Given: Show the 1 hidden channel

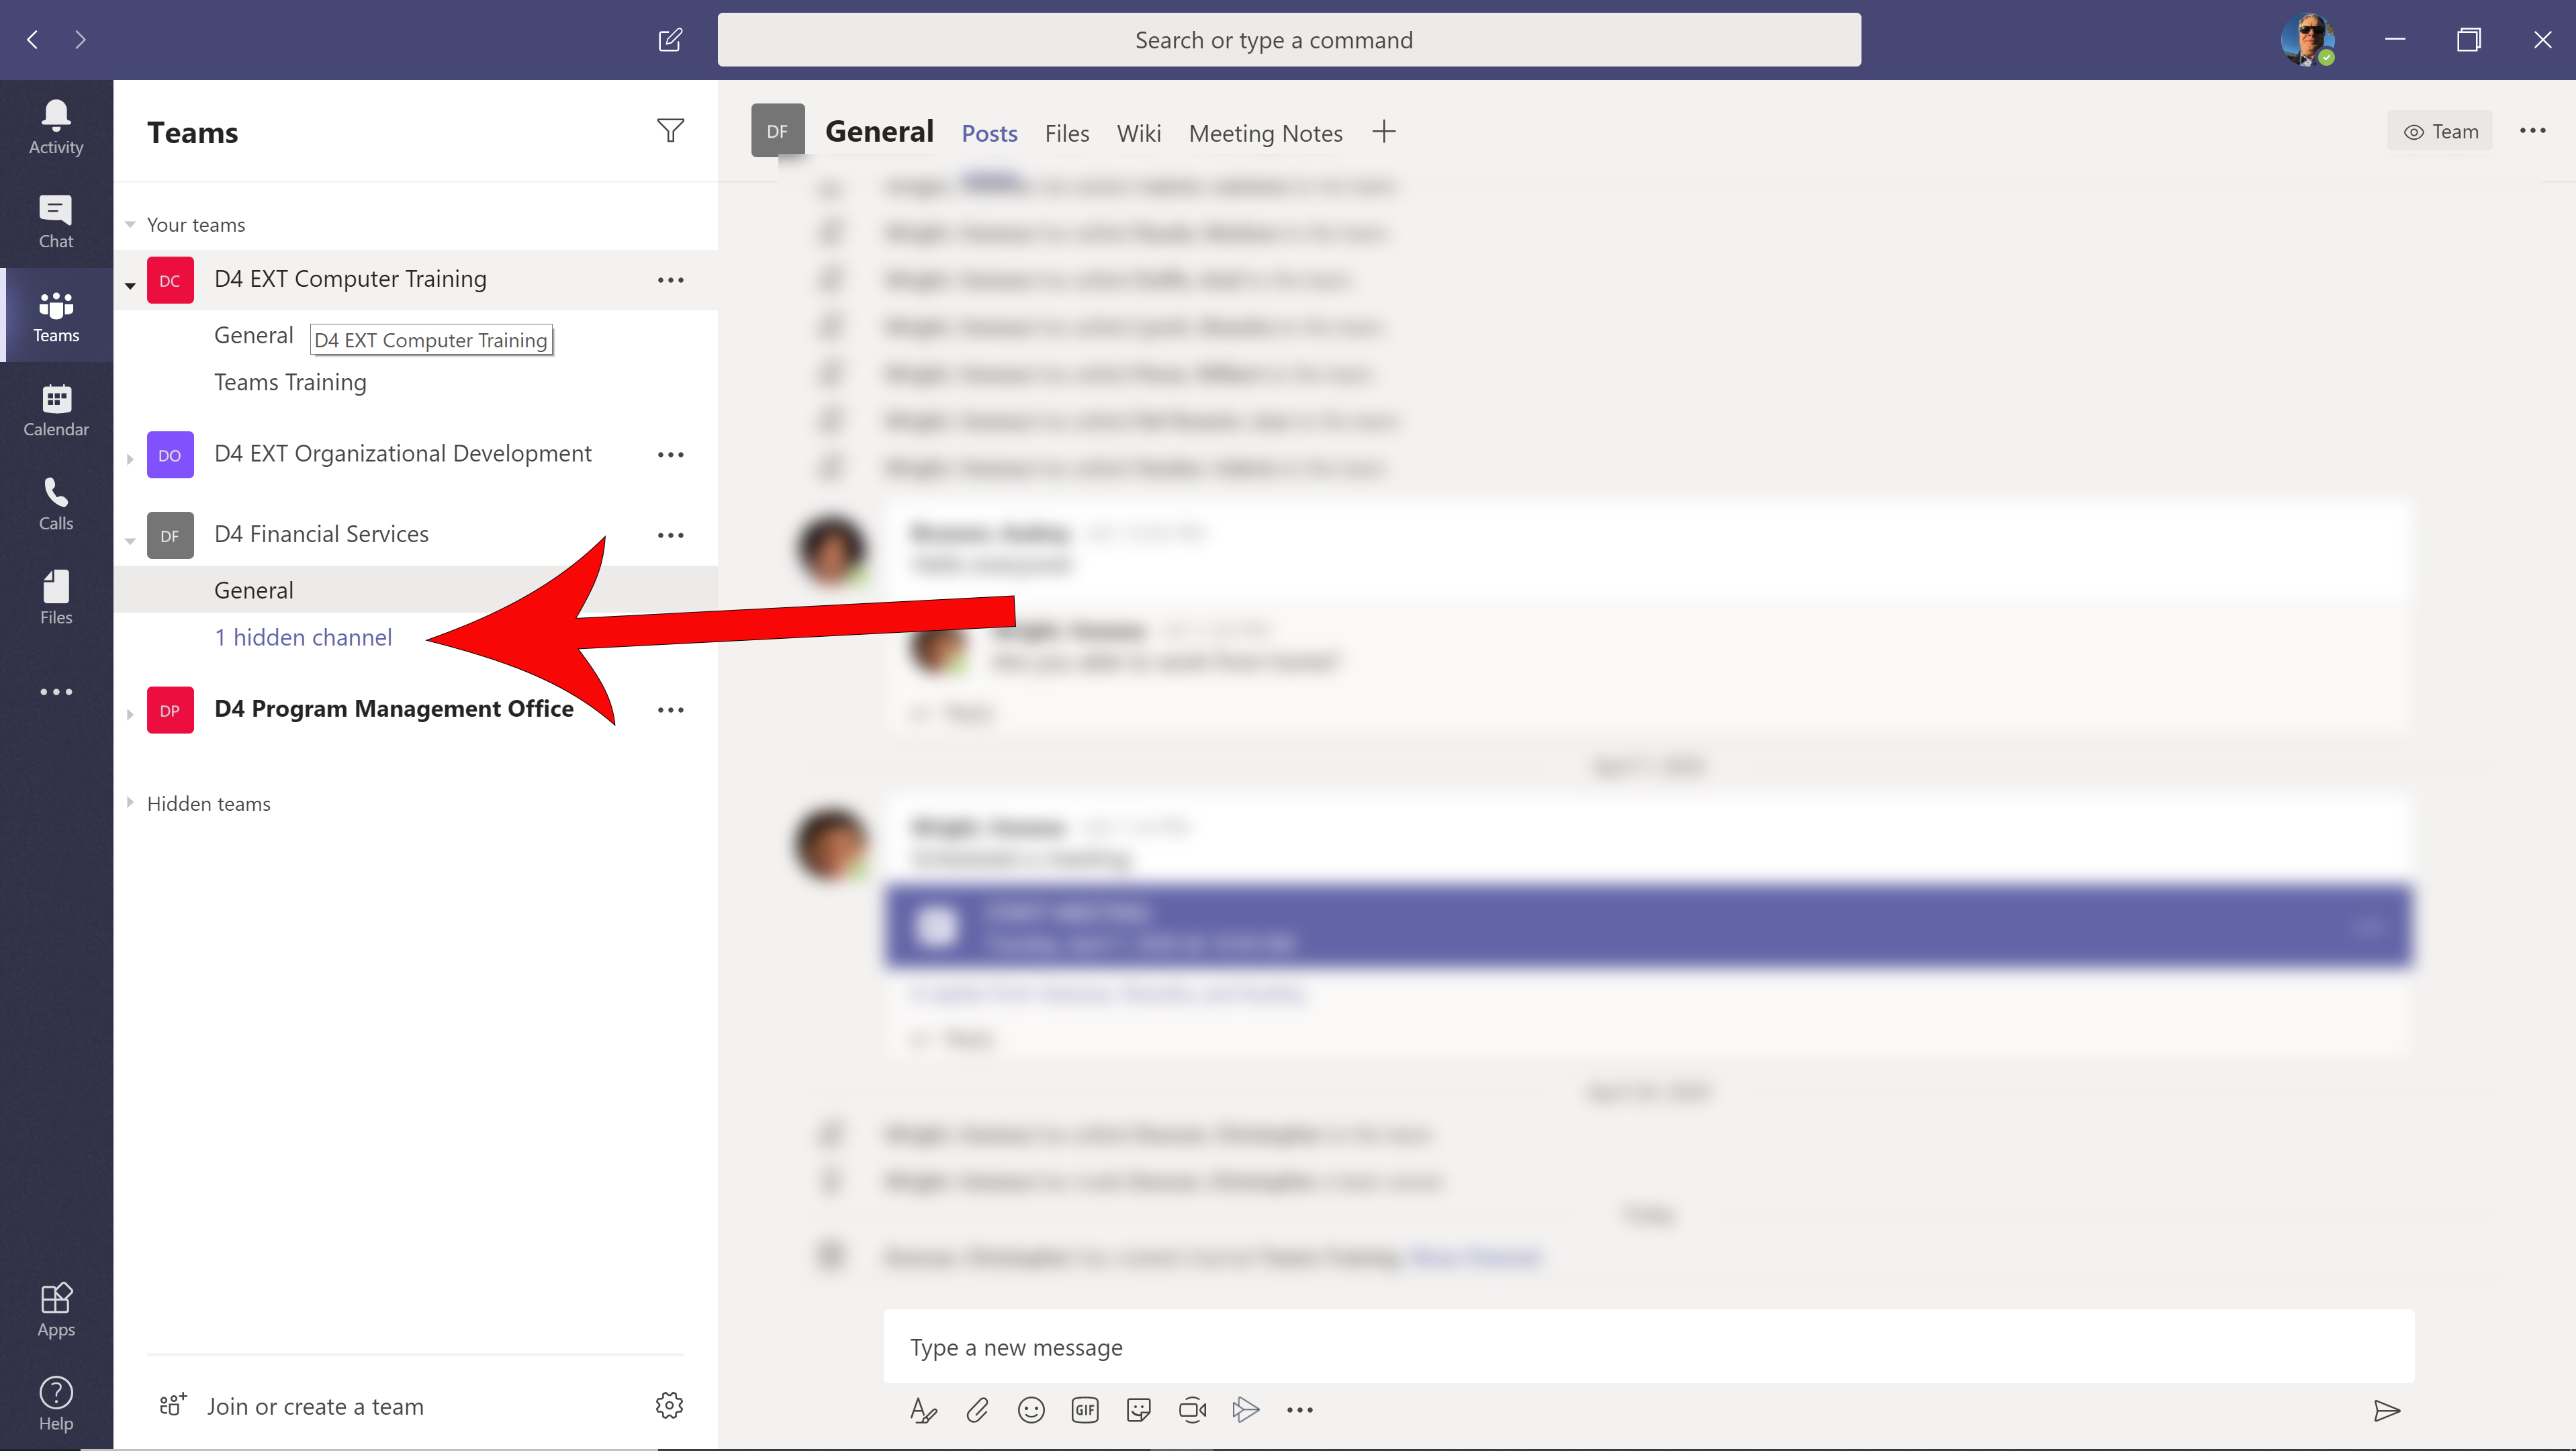Looking at the screenshot, I should pyautogui.click(x=303, y=637).
